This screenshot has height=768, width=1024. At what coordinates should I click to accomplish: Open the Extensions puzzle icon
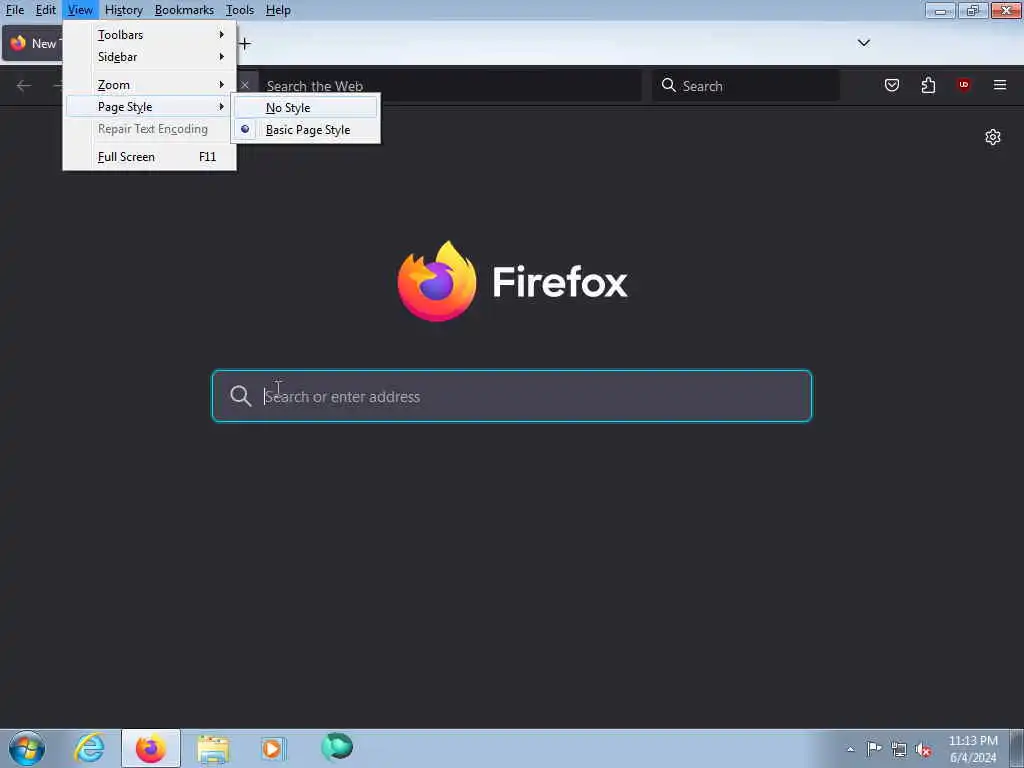click(x=928, y=85)
